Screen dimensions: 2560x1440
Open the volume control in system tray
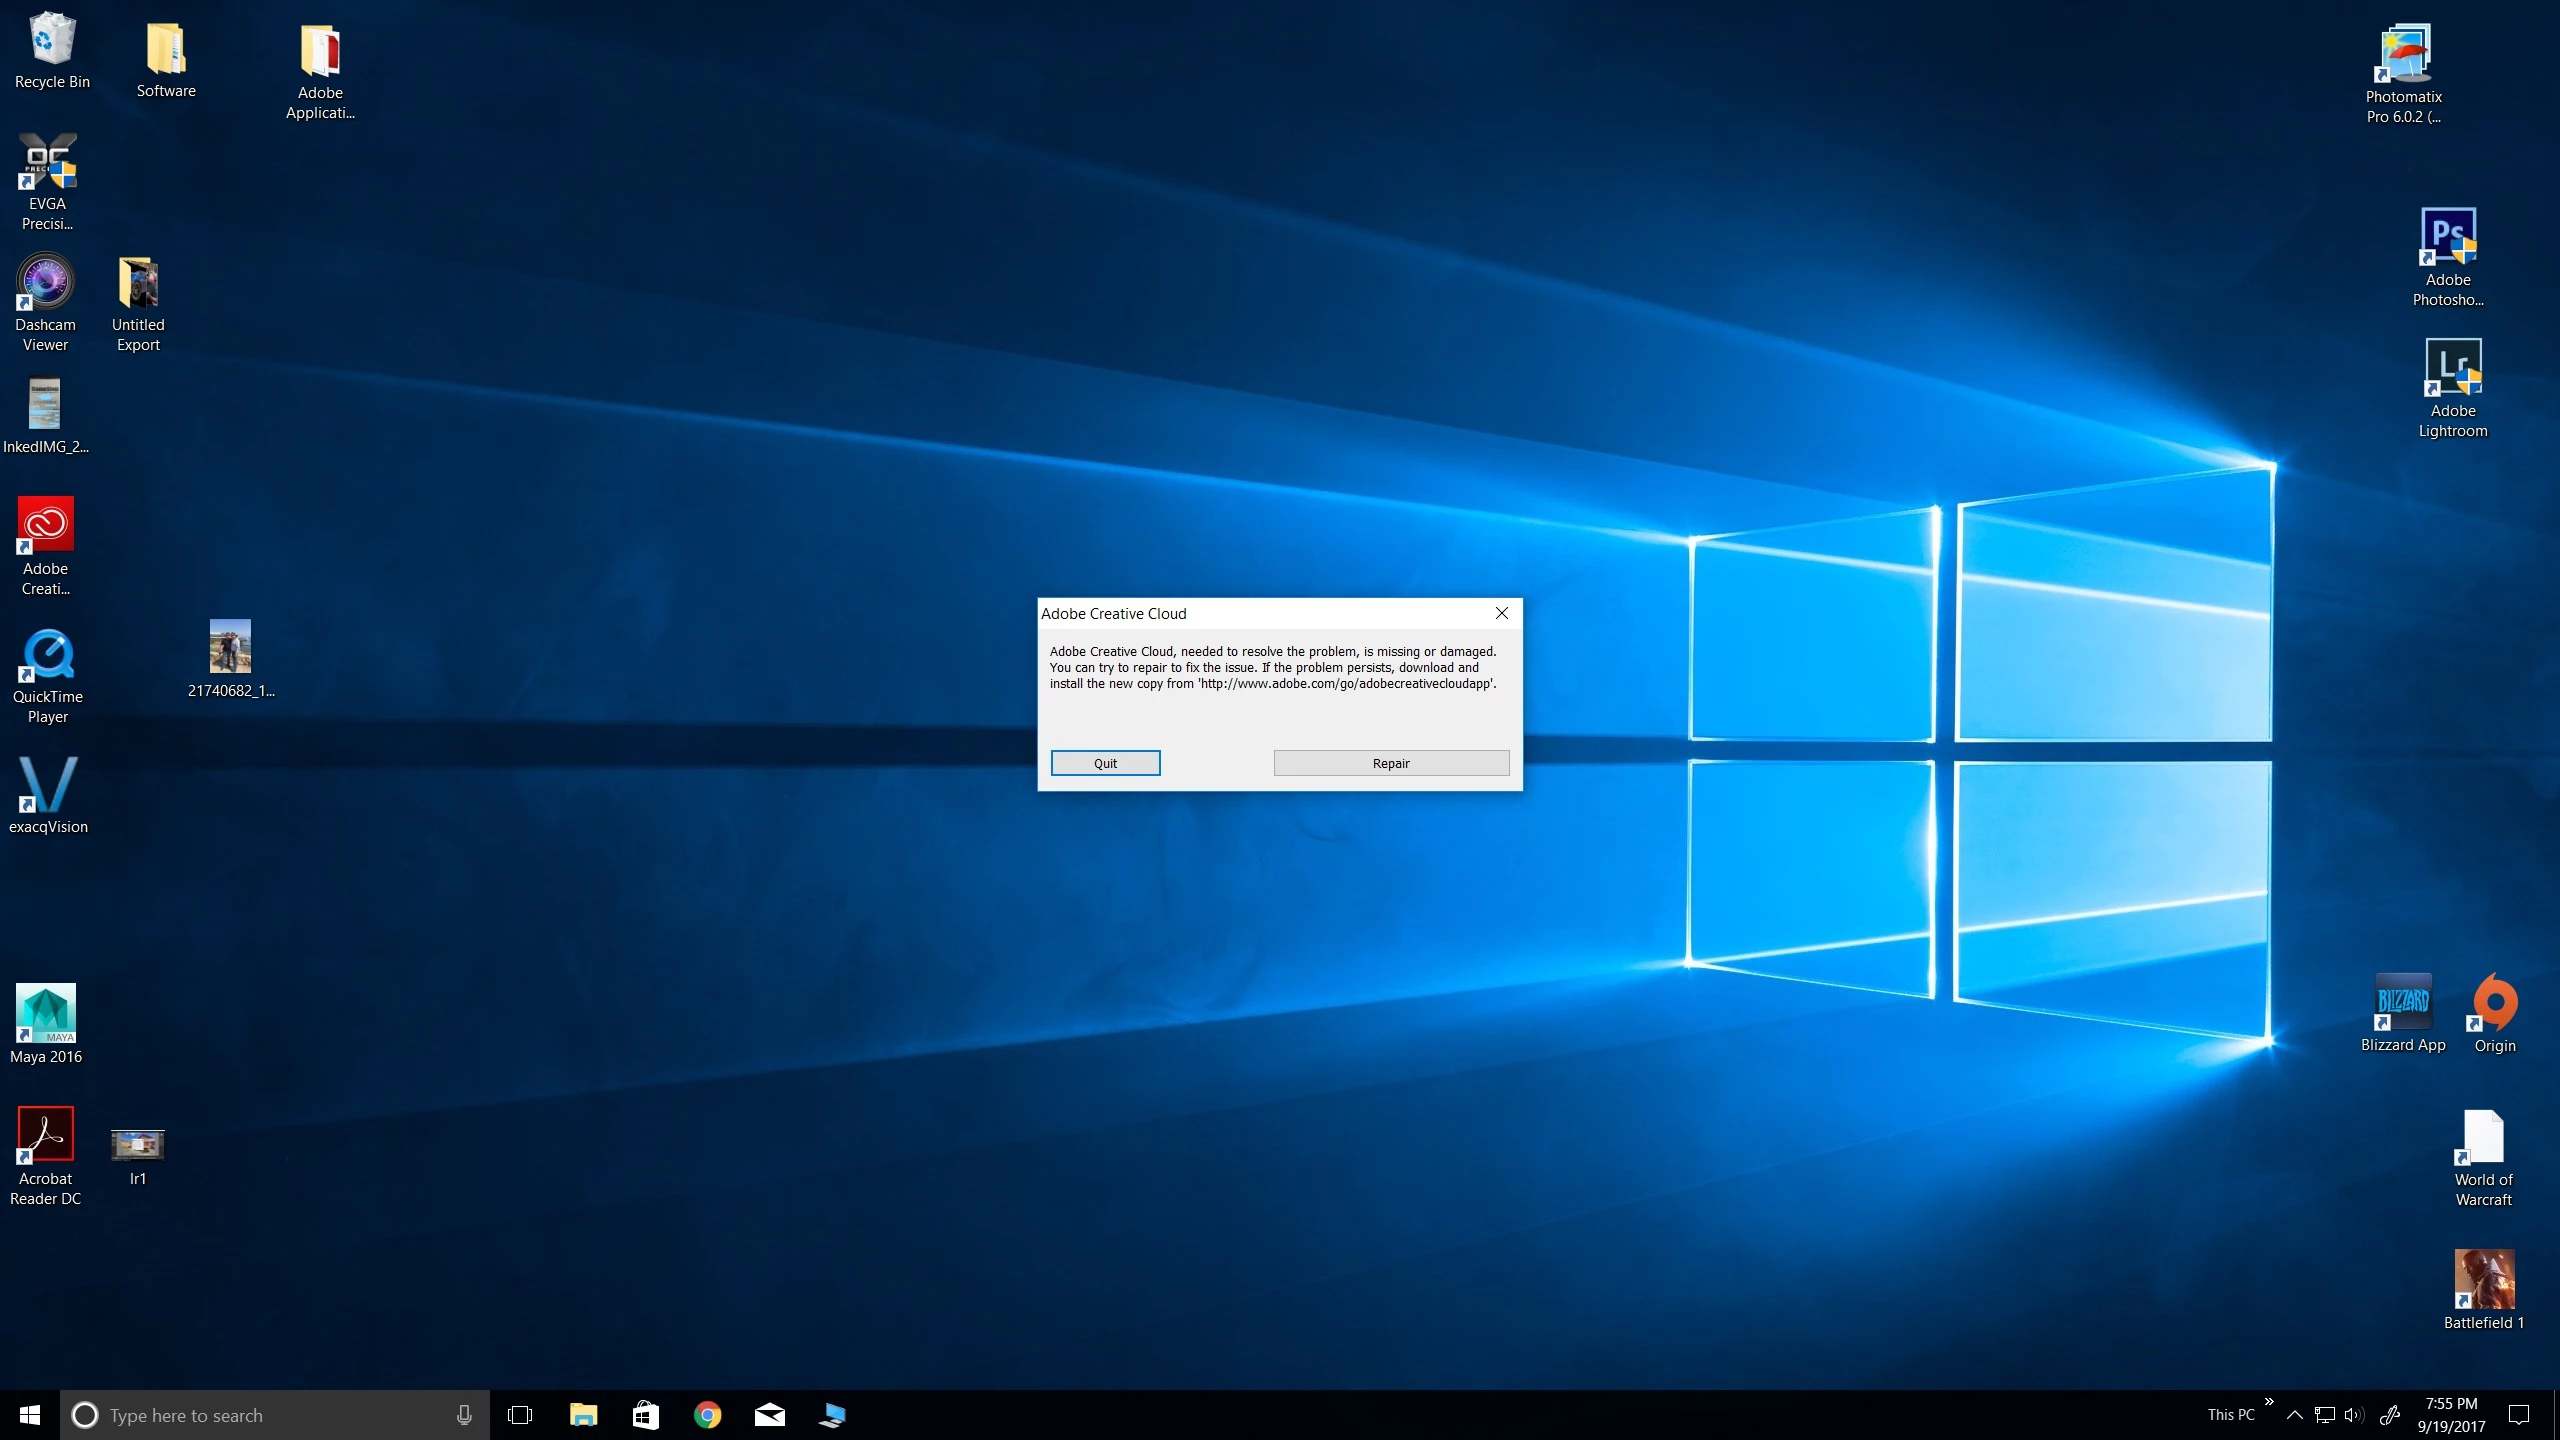[x=2354, y=1415]
